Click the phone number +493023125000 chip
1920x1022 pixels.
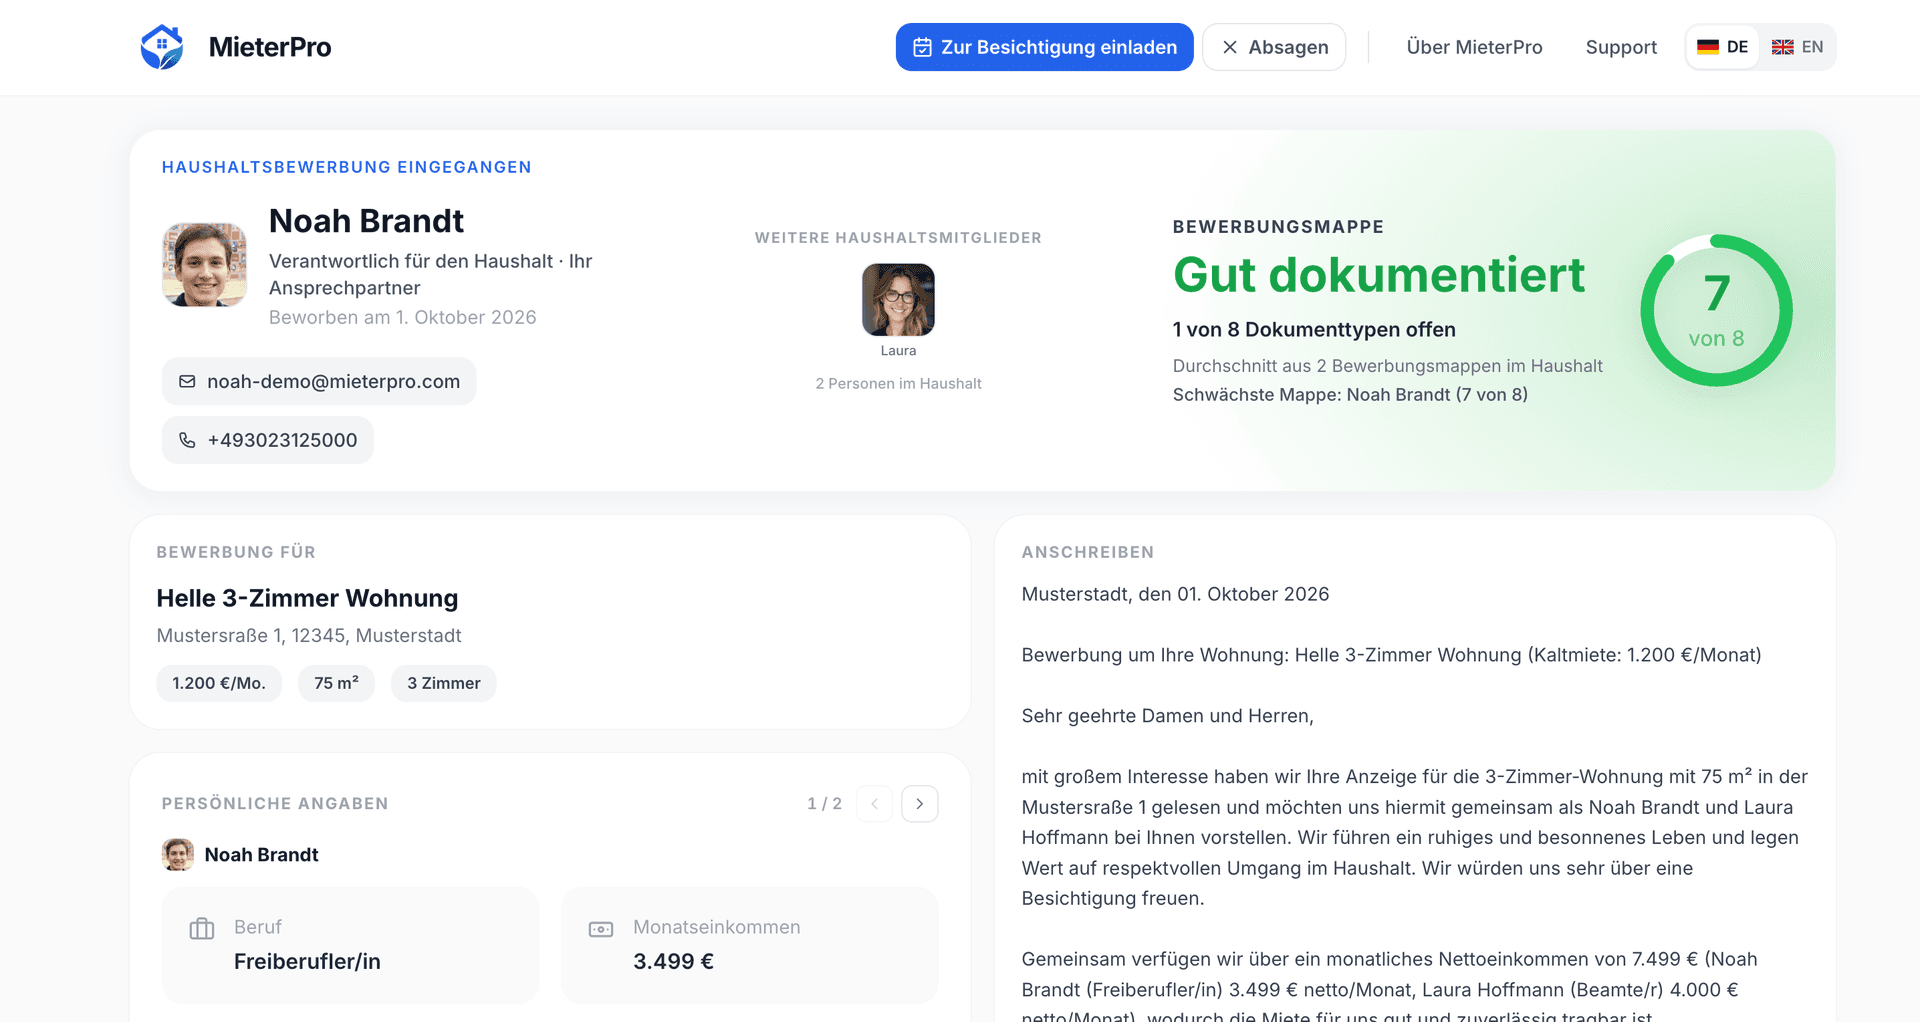tap(268, 440)
